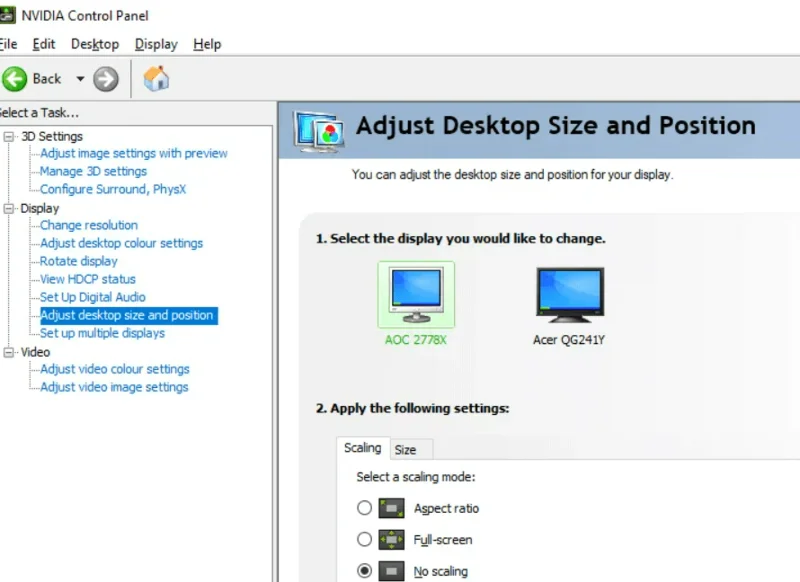Click the Adjust Desktop Size header icon
This screenshot has width=800, height=582.
(319, 132)
